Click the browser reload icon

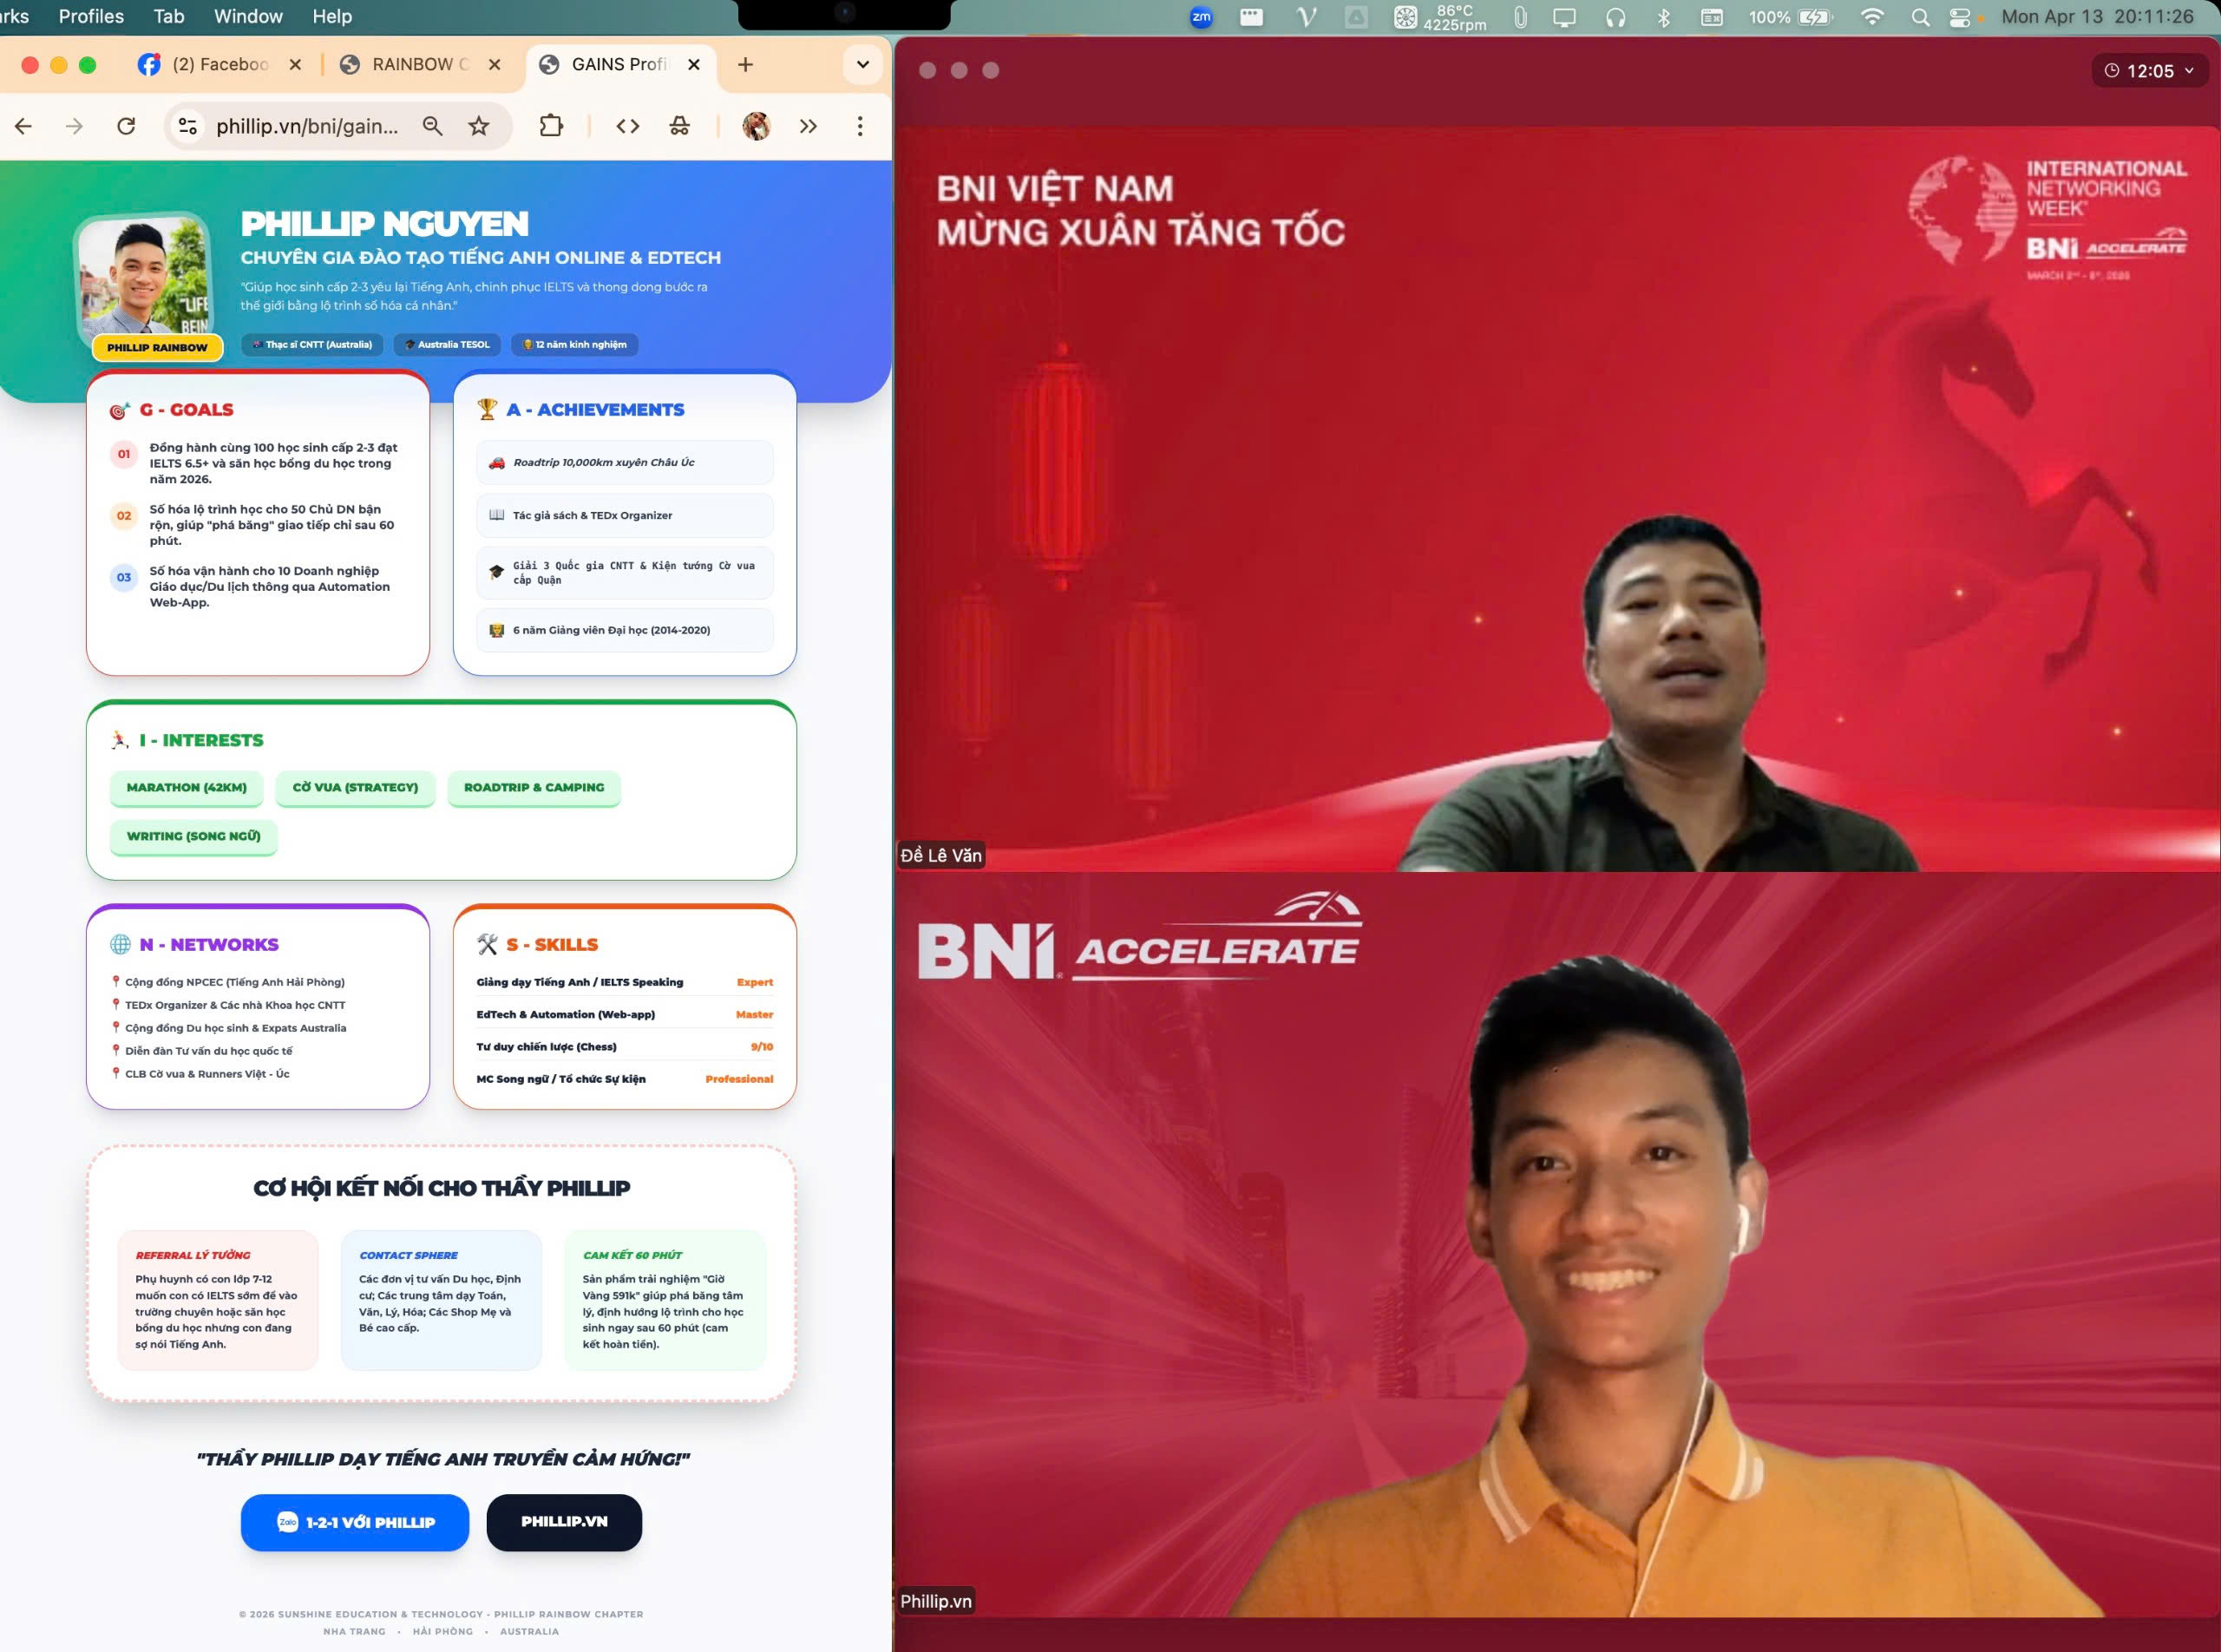(x=126, y=126)
